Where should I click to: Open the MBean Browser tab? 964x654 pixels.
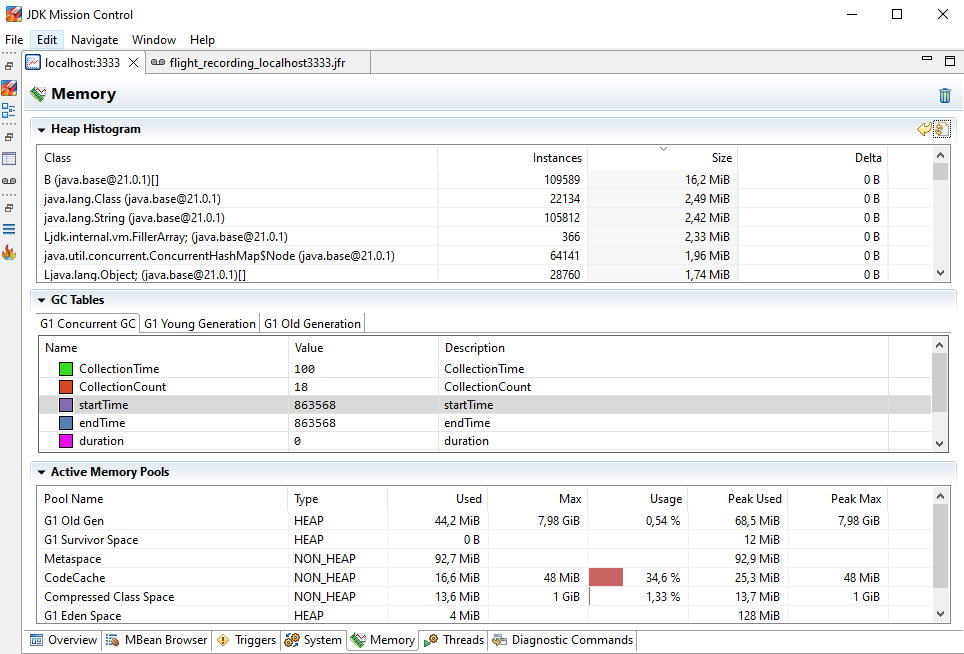pyautogui.click(x=157, y=640)
